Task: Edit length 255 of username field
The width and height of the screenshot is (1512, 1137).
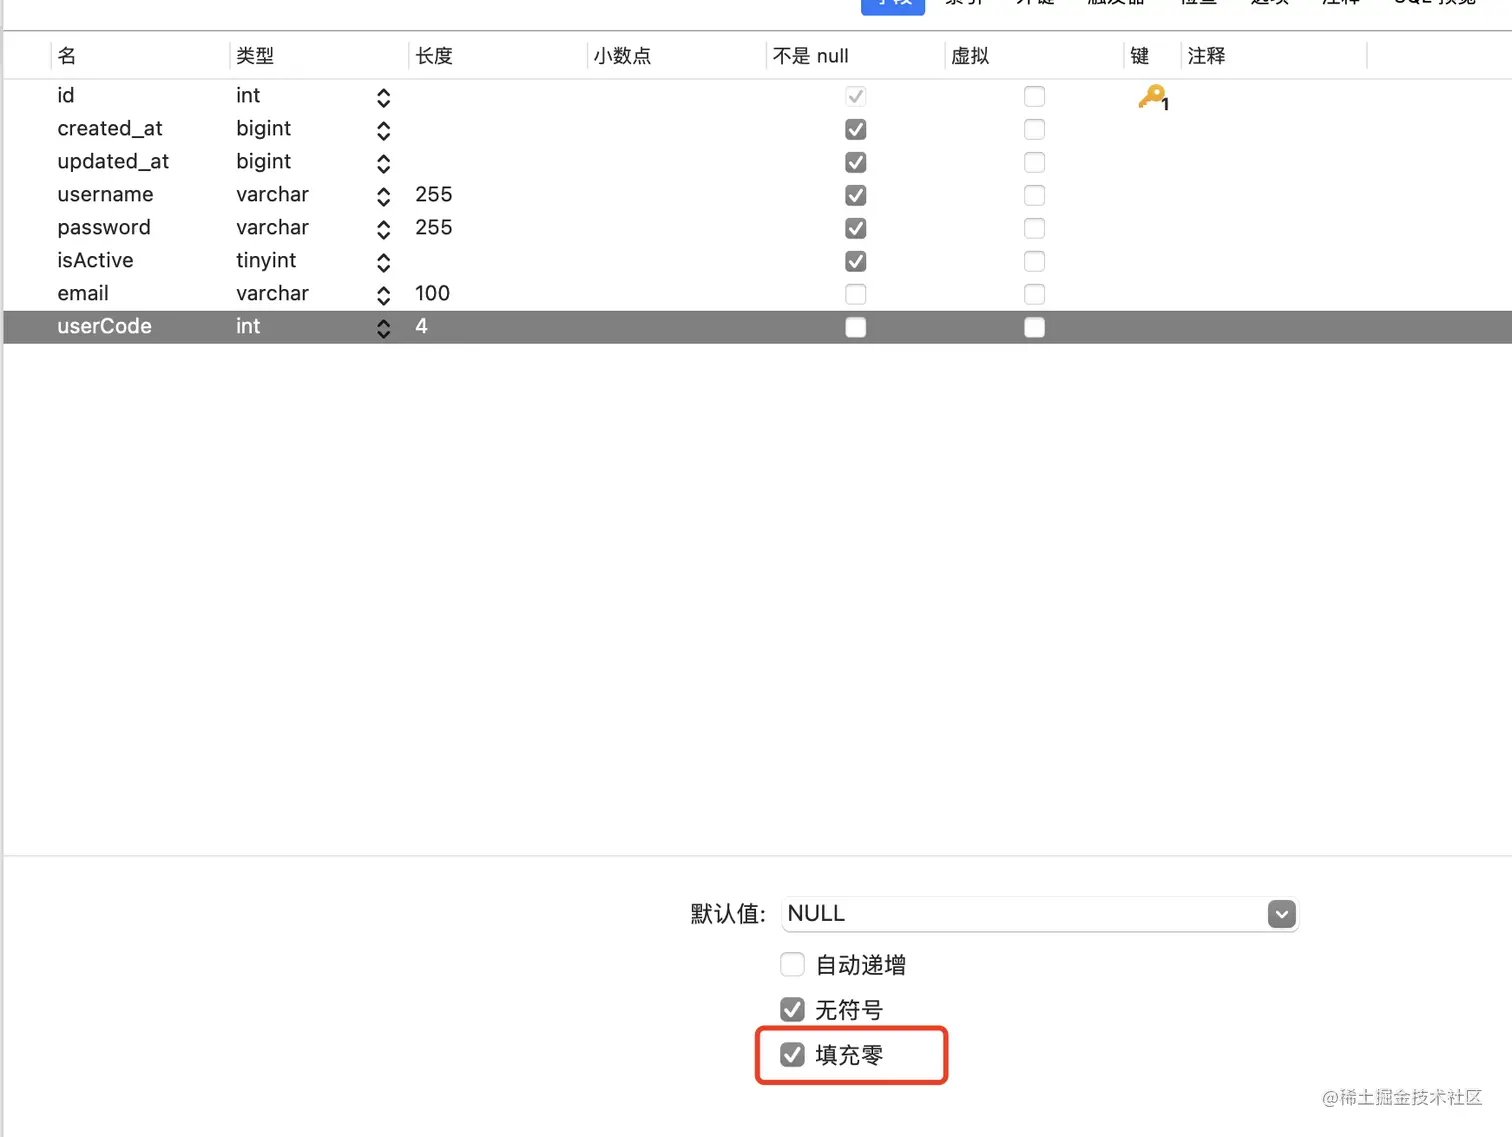Action: [x=434, y=194]
